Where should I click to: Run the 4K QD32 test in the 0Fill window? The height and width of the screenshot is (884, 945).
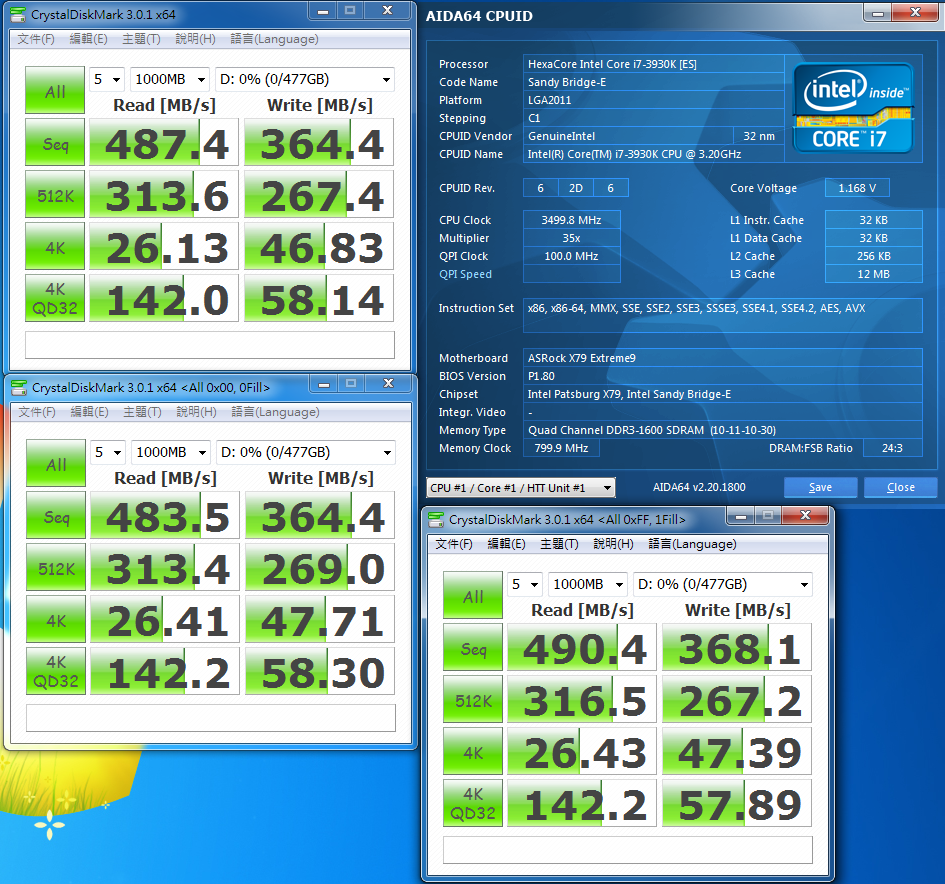(x=56, y=671)
